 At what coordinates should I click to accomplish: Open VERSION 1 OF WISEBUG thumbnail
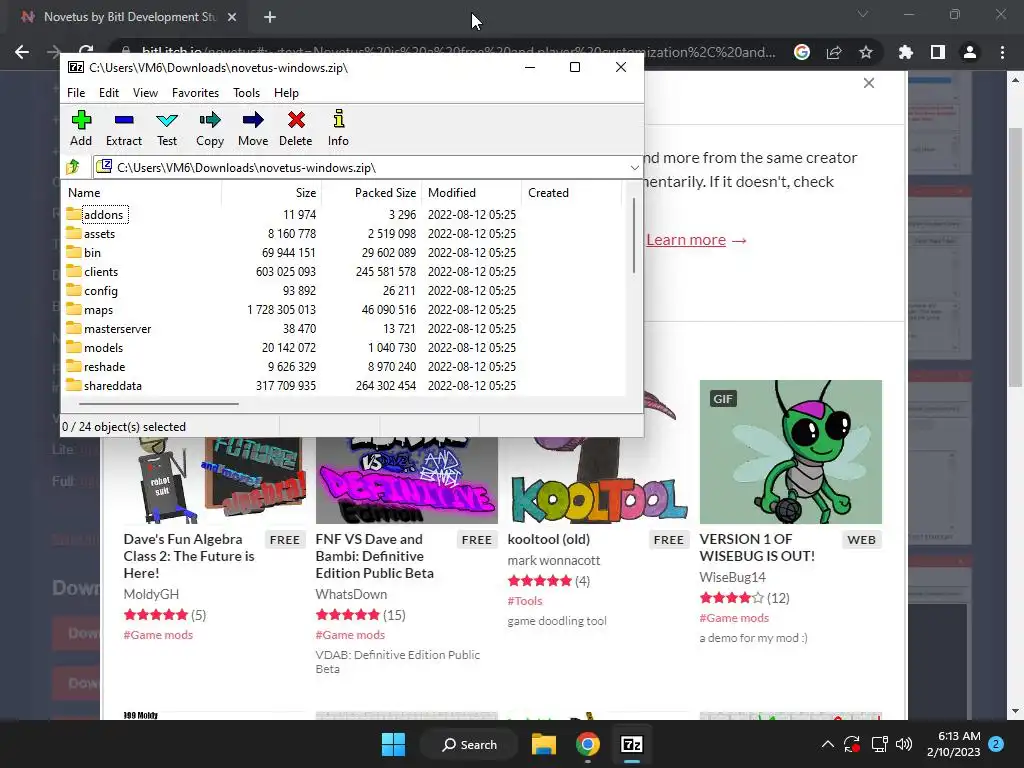point(790,452)
